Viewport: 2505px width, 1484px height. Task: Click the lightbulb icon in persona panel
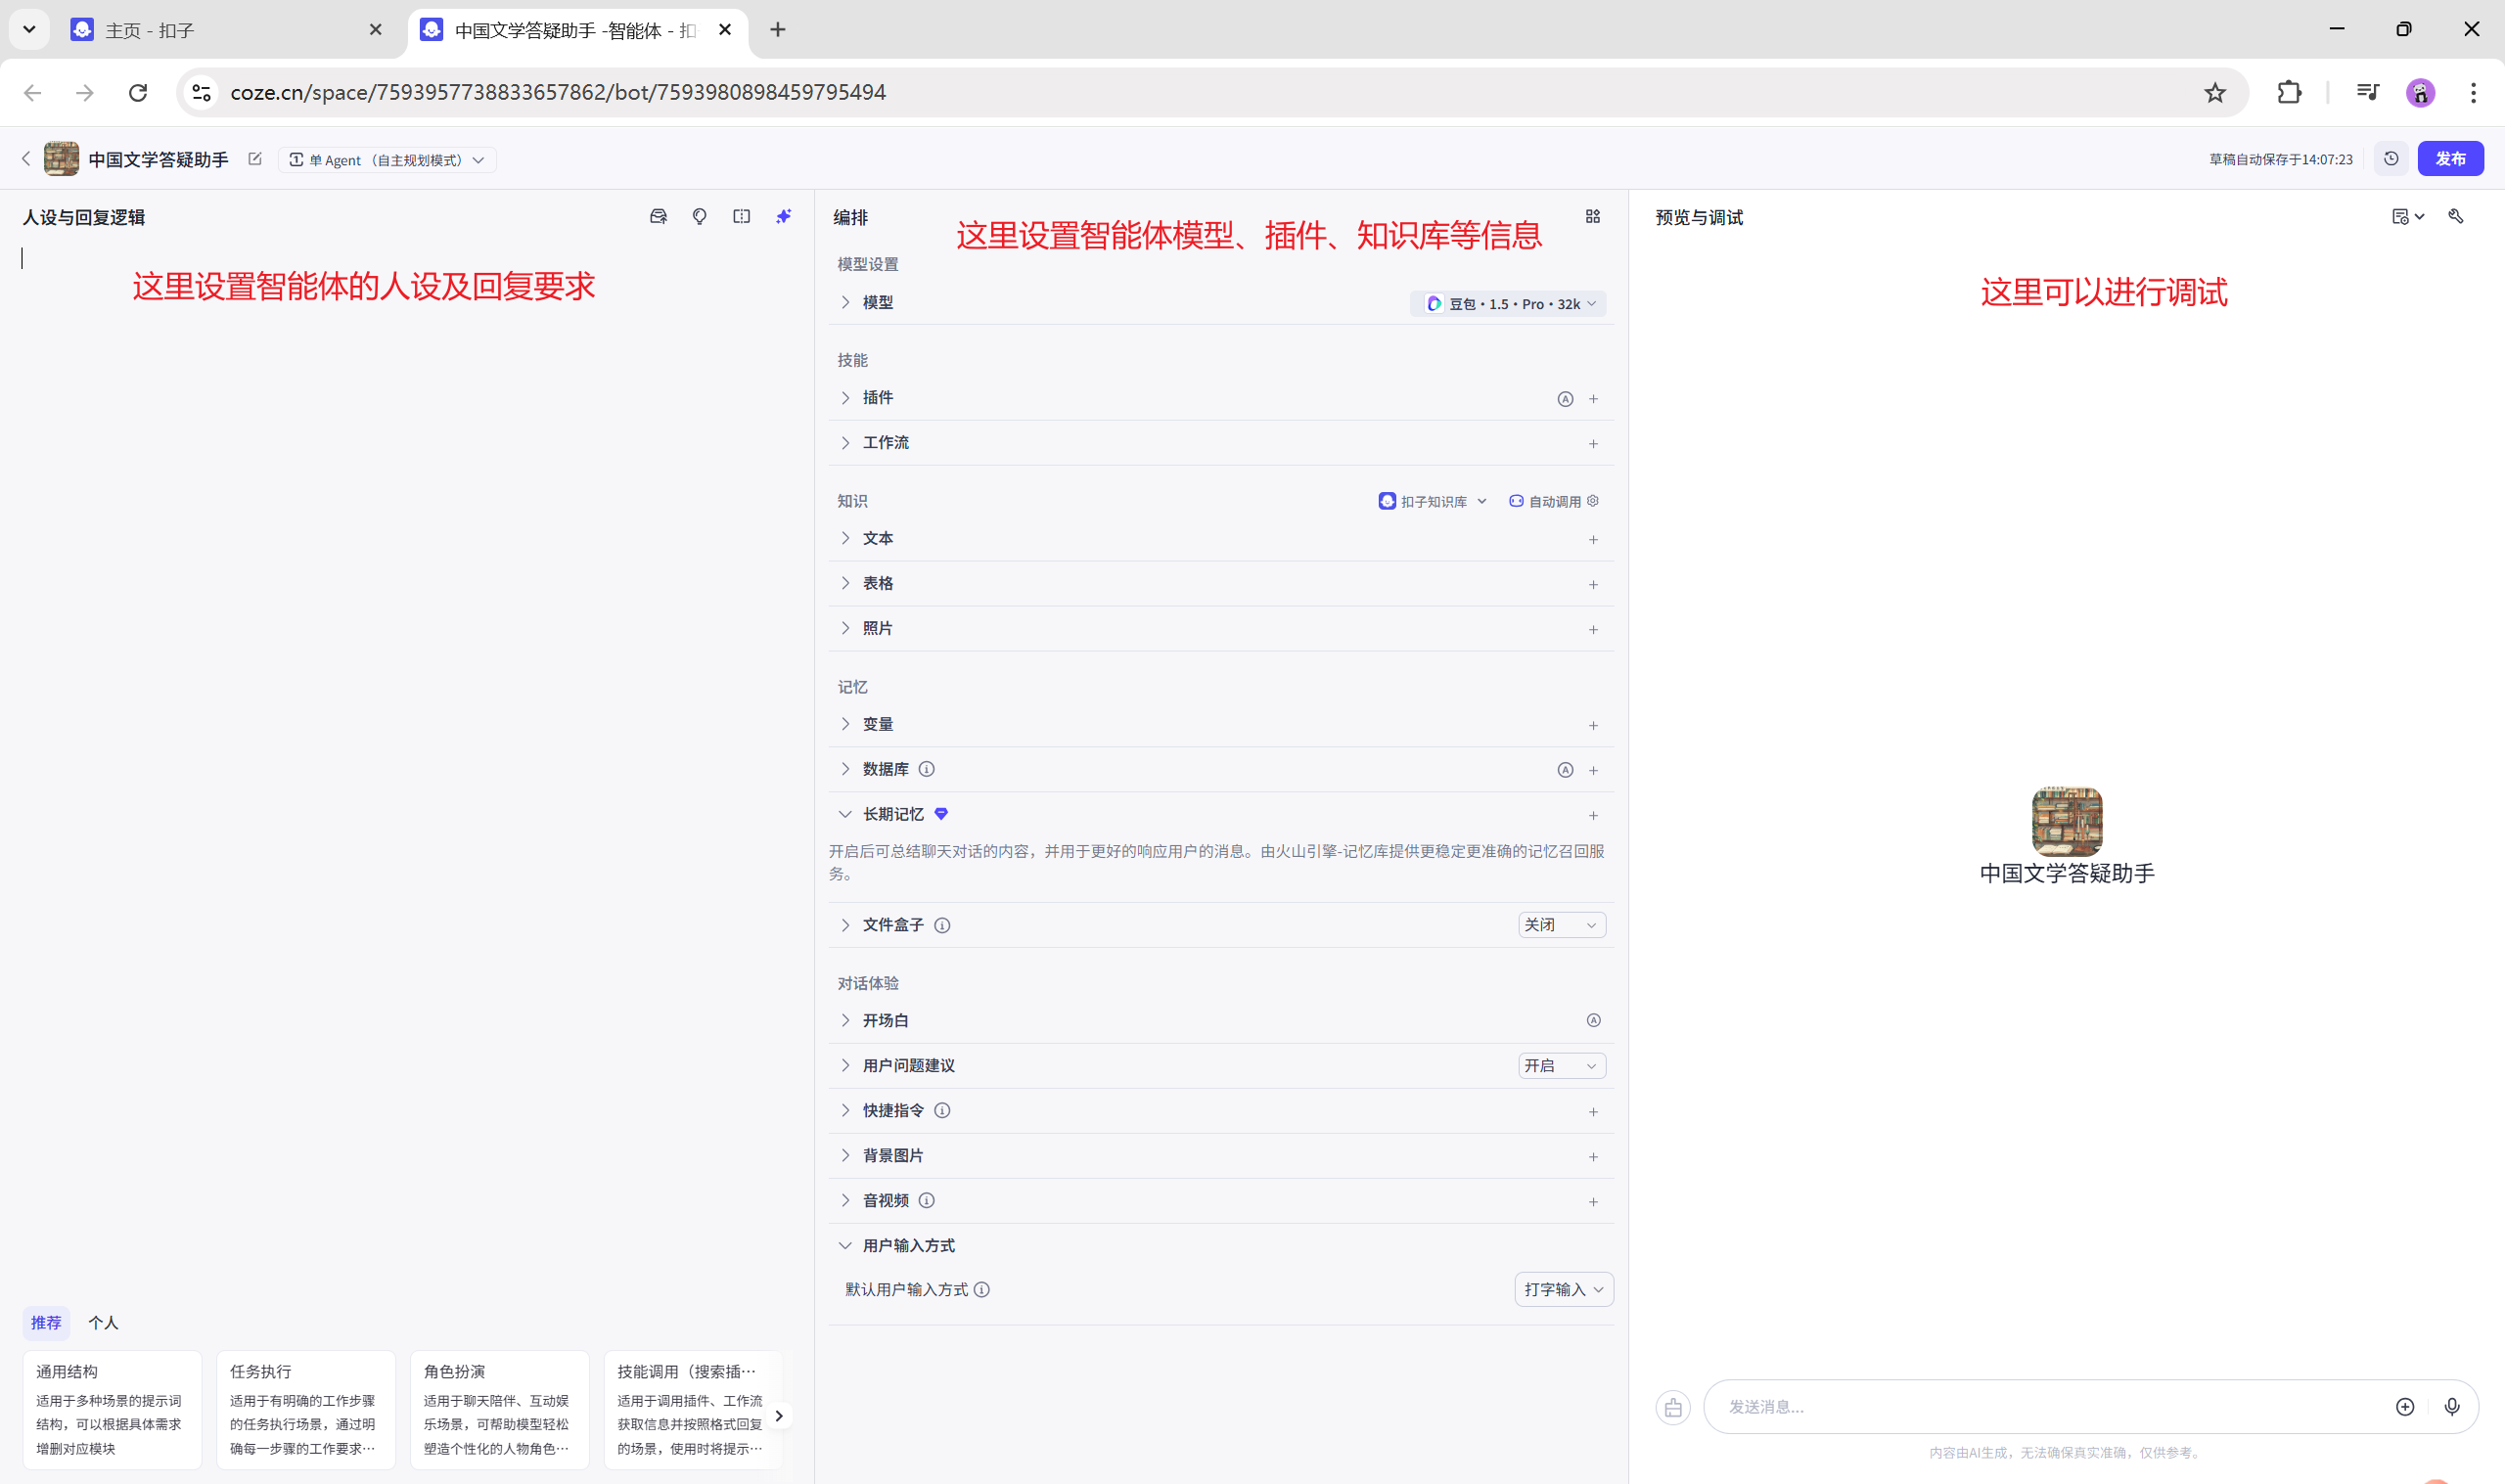coord(699,217)
